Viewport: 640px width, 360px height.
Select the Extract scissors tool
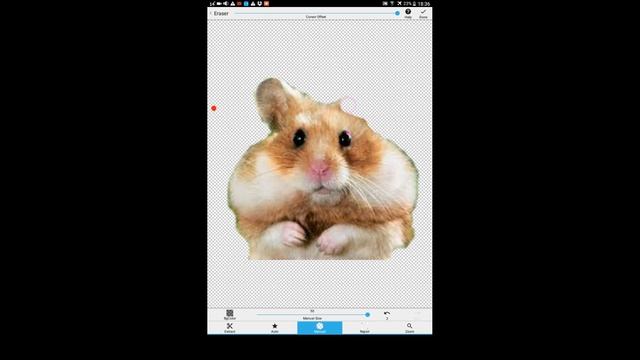pyautogui.click(x=230, y=328)
